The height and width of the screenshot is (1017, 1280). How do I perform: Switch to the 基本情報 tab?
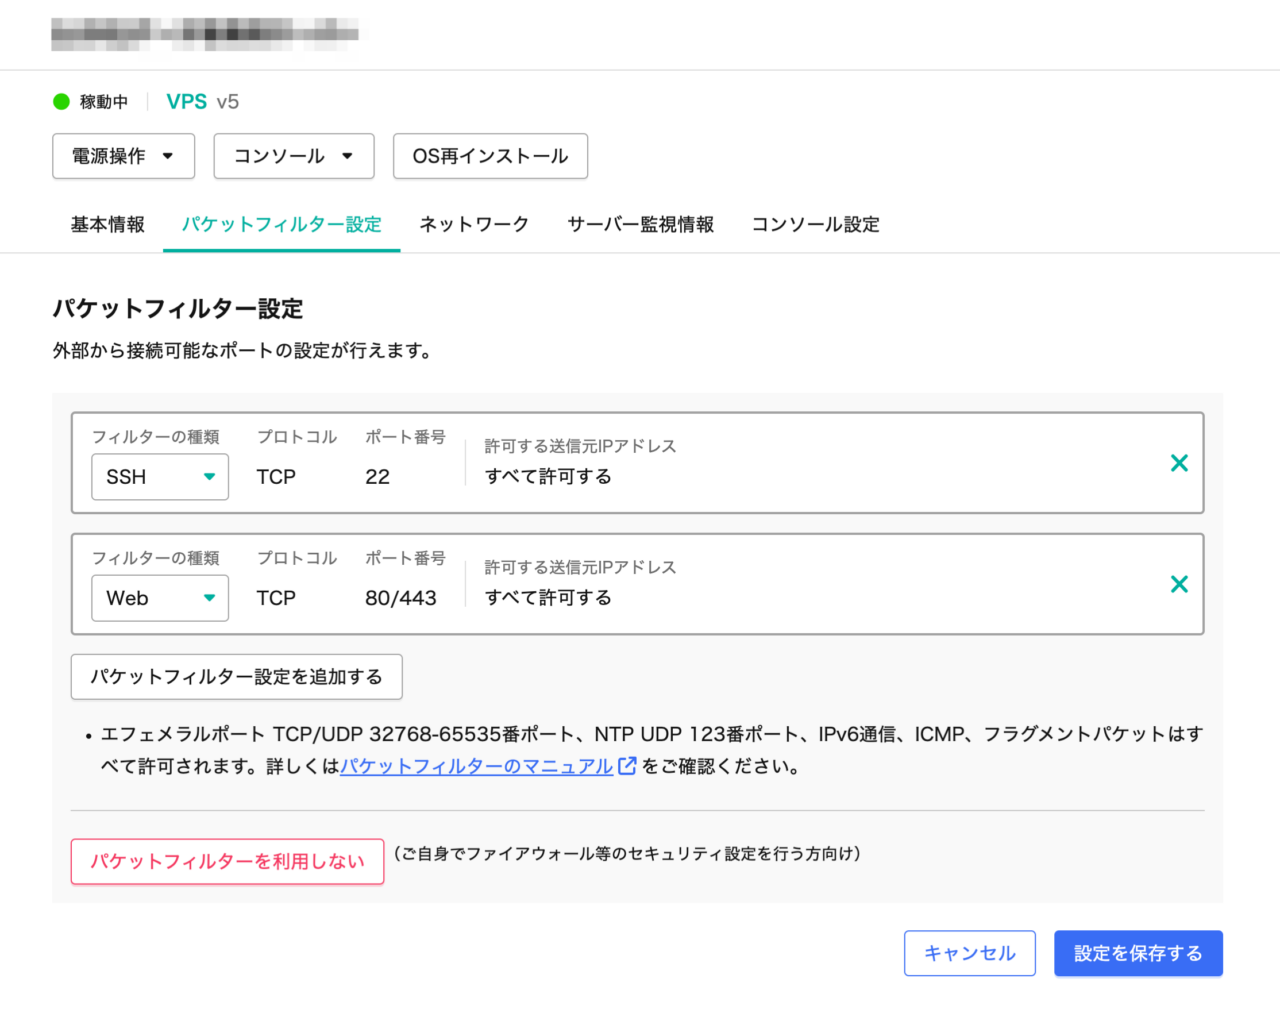coord(107,225)
